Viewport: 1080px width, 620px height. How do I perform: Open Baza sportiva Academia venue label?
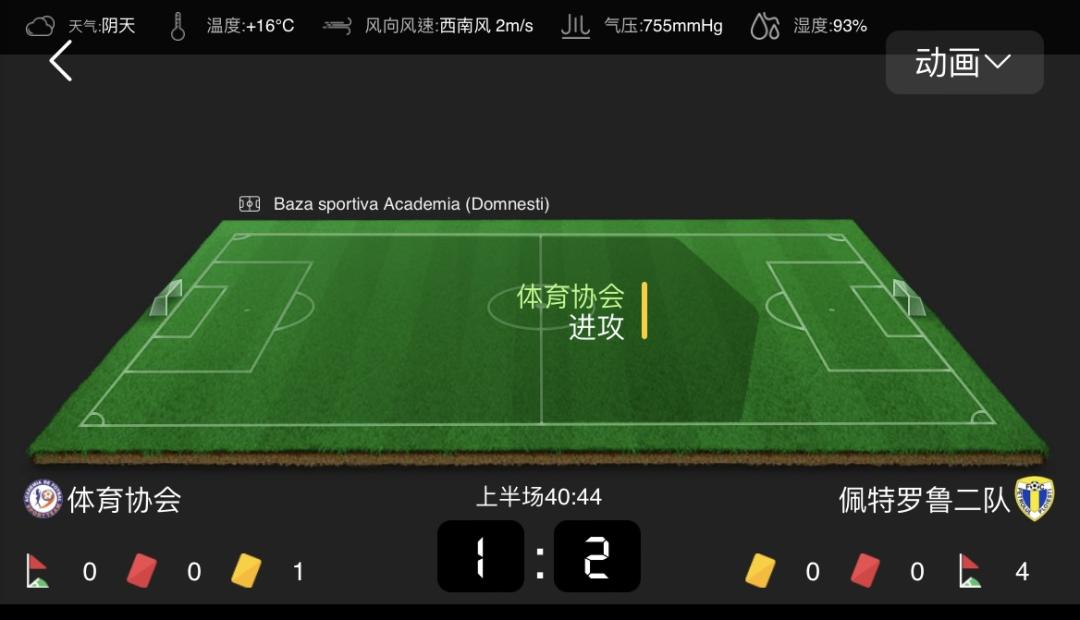411,204
